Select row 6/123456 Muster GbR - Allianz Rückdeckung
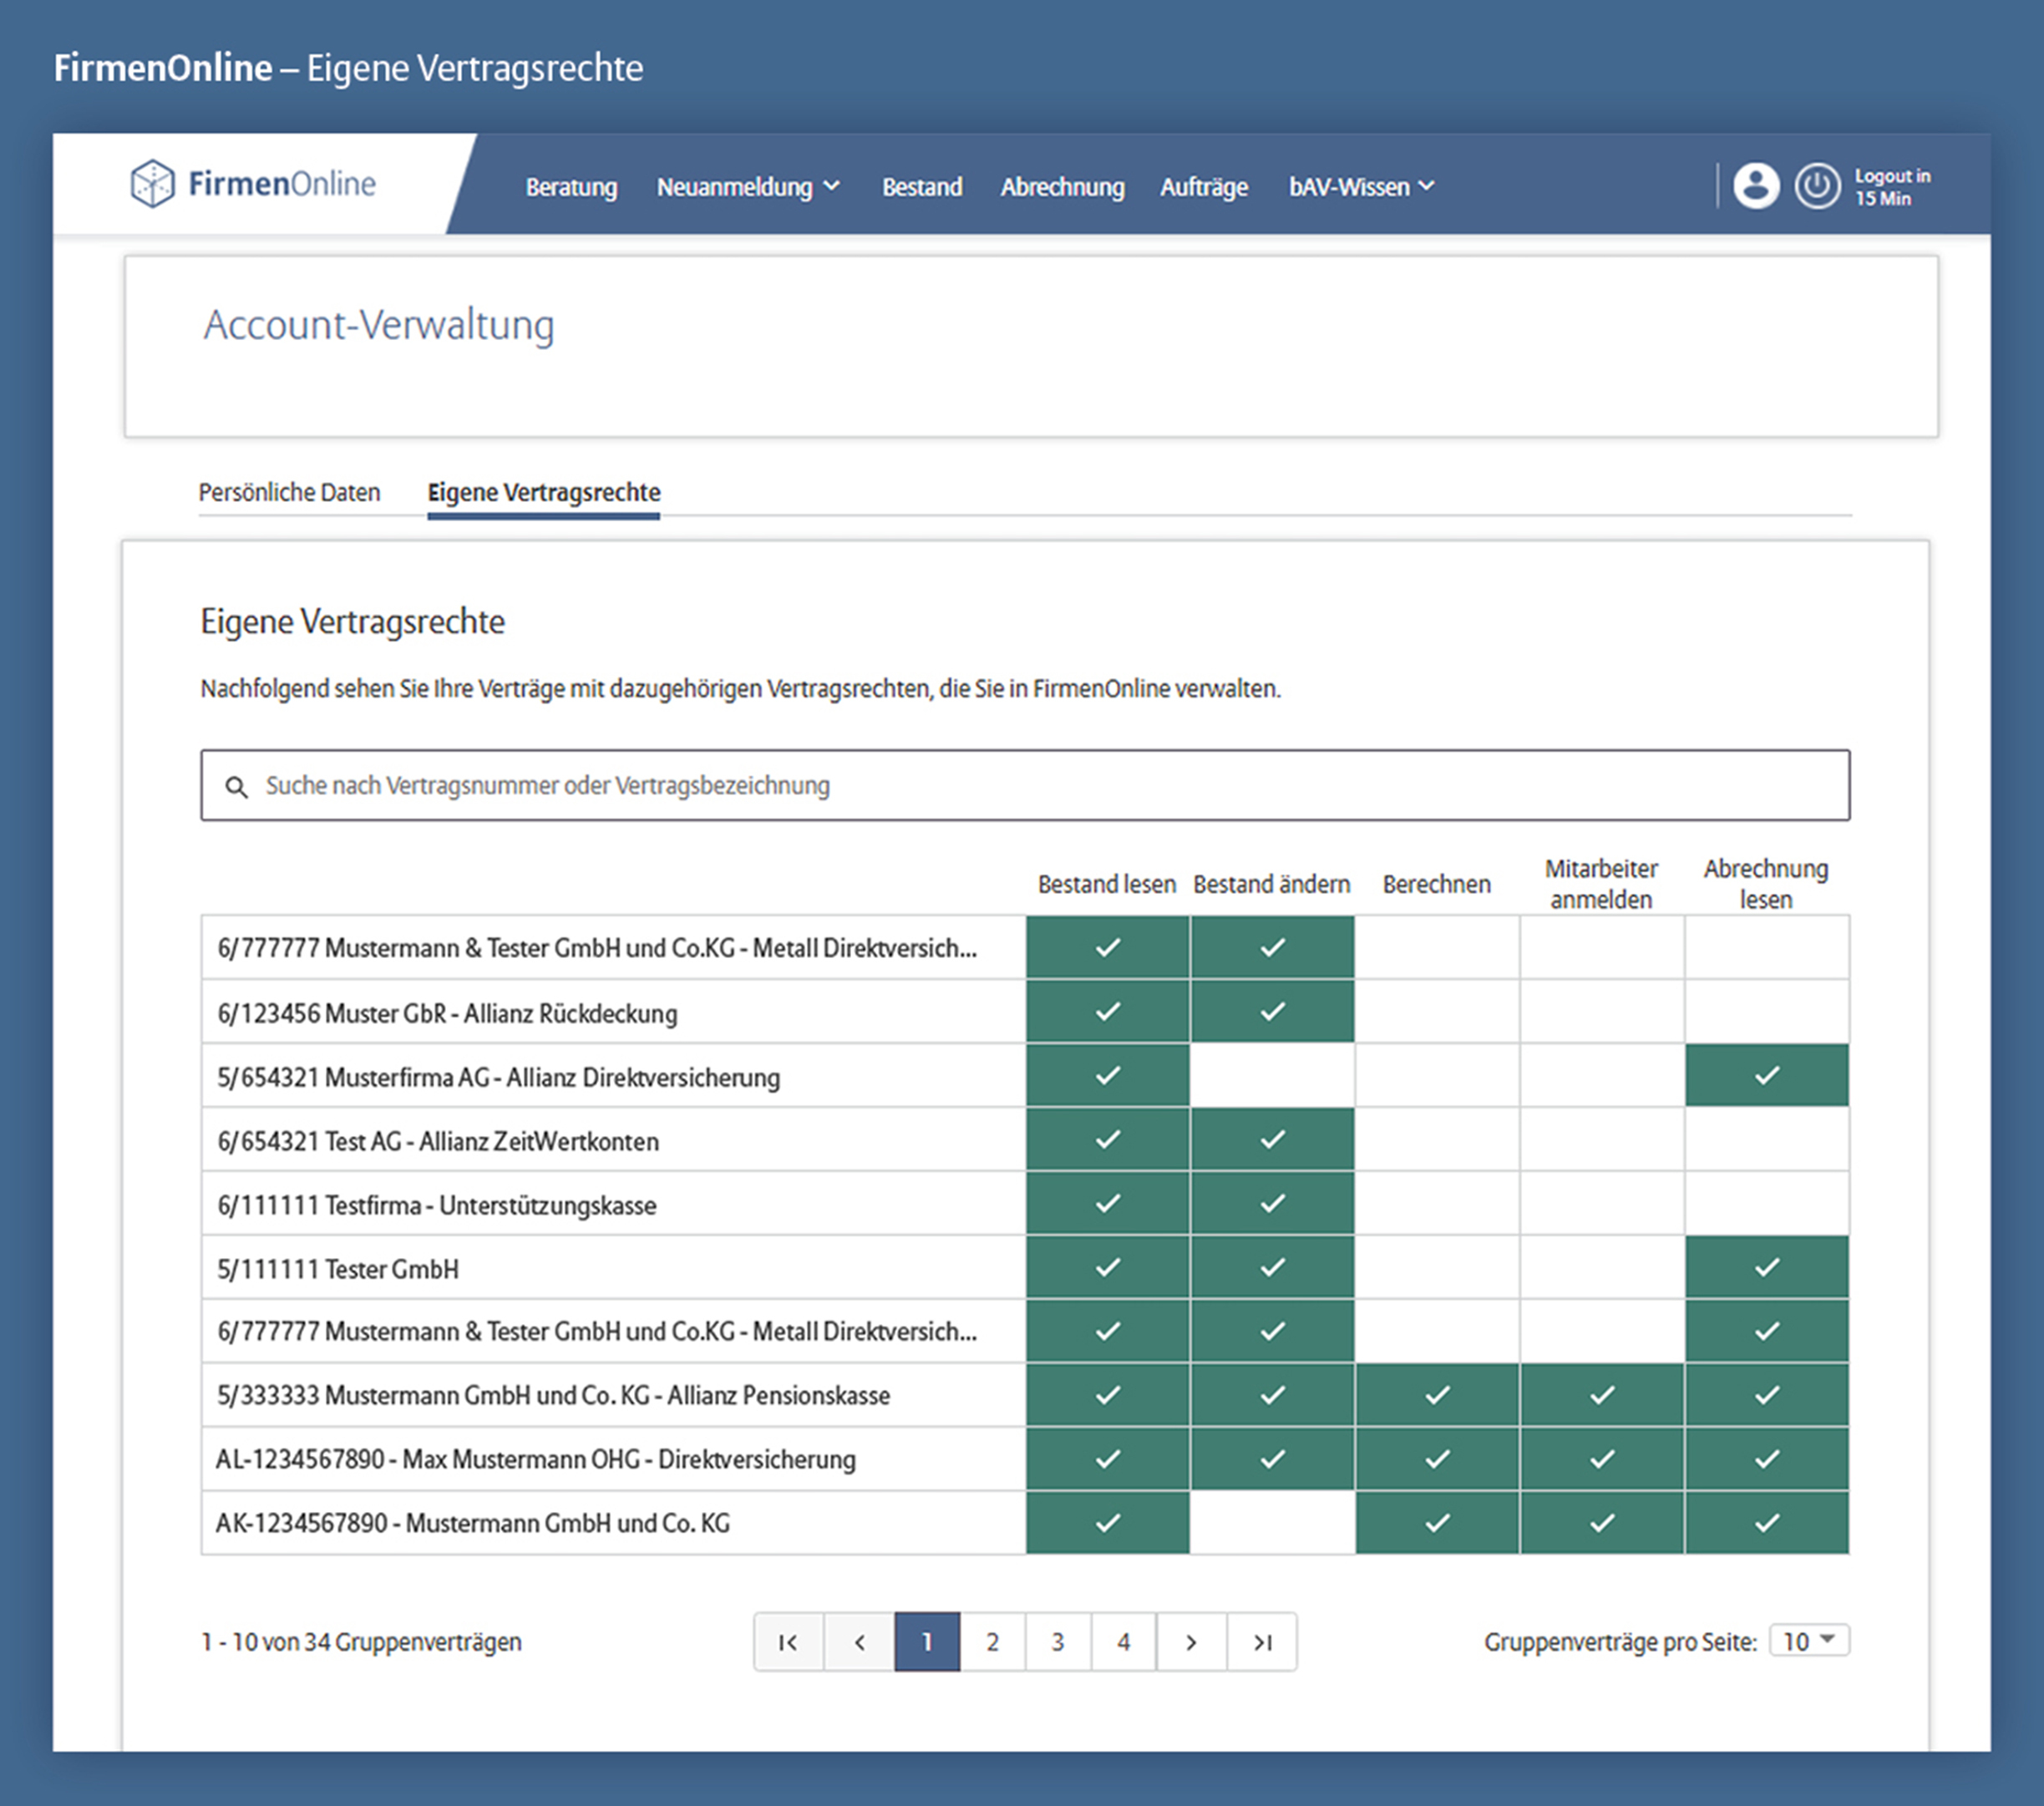This screenshot has height=1806, width=2044. click(x=1025, y=1012)
